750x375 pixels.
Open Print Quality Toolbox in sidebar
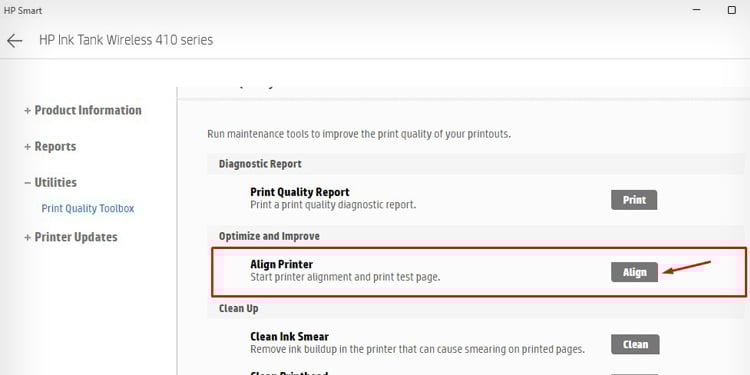coord(88,209)
